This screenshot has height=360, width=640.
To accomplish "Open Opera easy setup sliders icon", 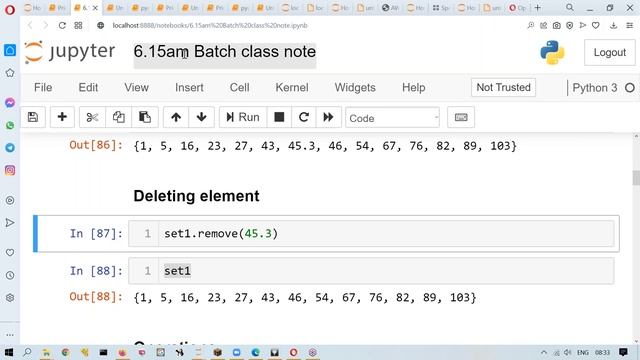I will point(629,25).
